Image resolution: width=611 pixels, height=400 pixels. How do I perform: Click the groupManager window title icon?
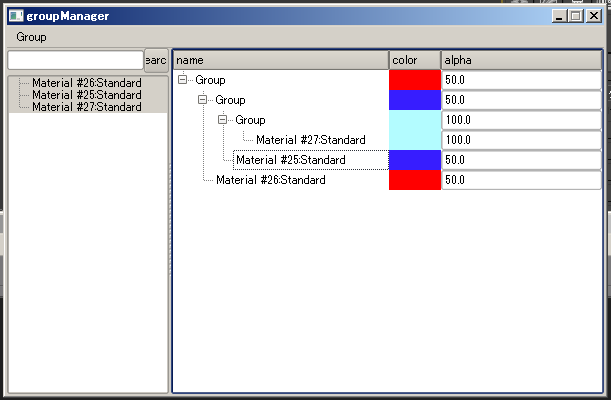click(16, 16)
